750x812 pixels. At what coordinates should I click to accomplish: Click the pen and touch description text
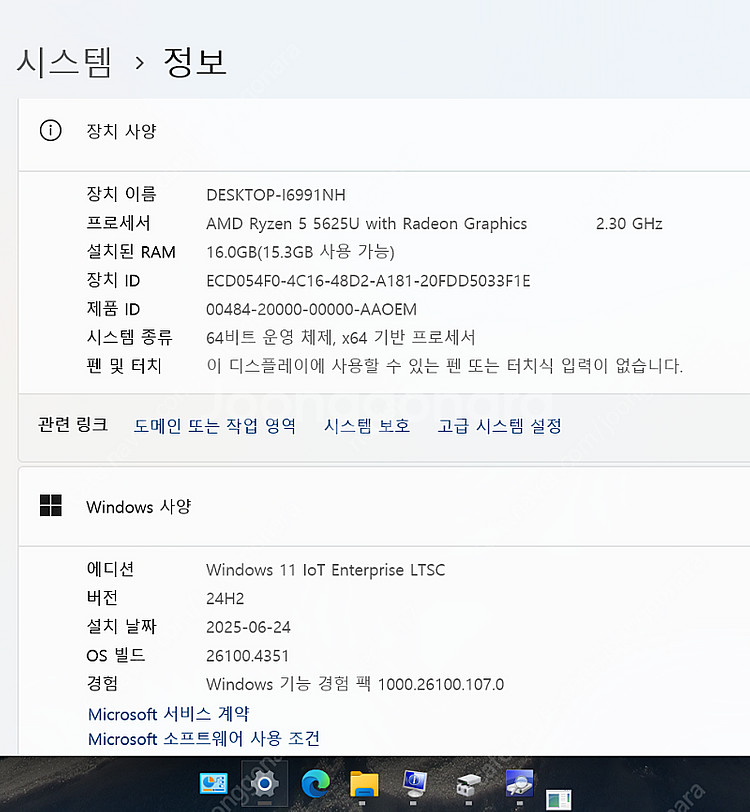point(444,366)
